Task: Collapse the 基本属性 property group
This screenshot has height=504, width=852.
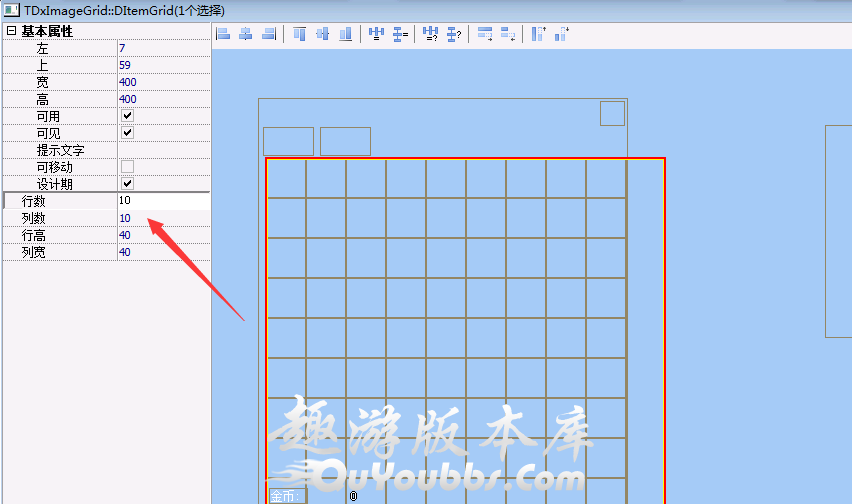Action: coord(11,31)
